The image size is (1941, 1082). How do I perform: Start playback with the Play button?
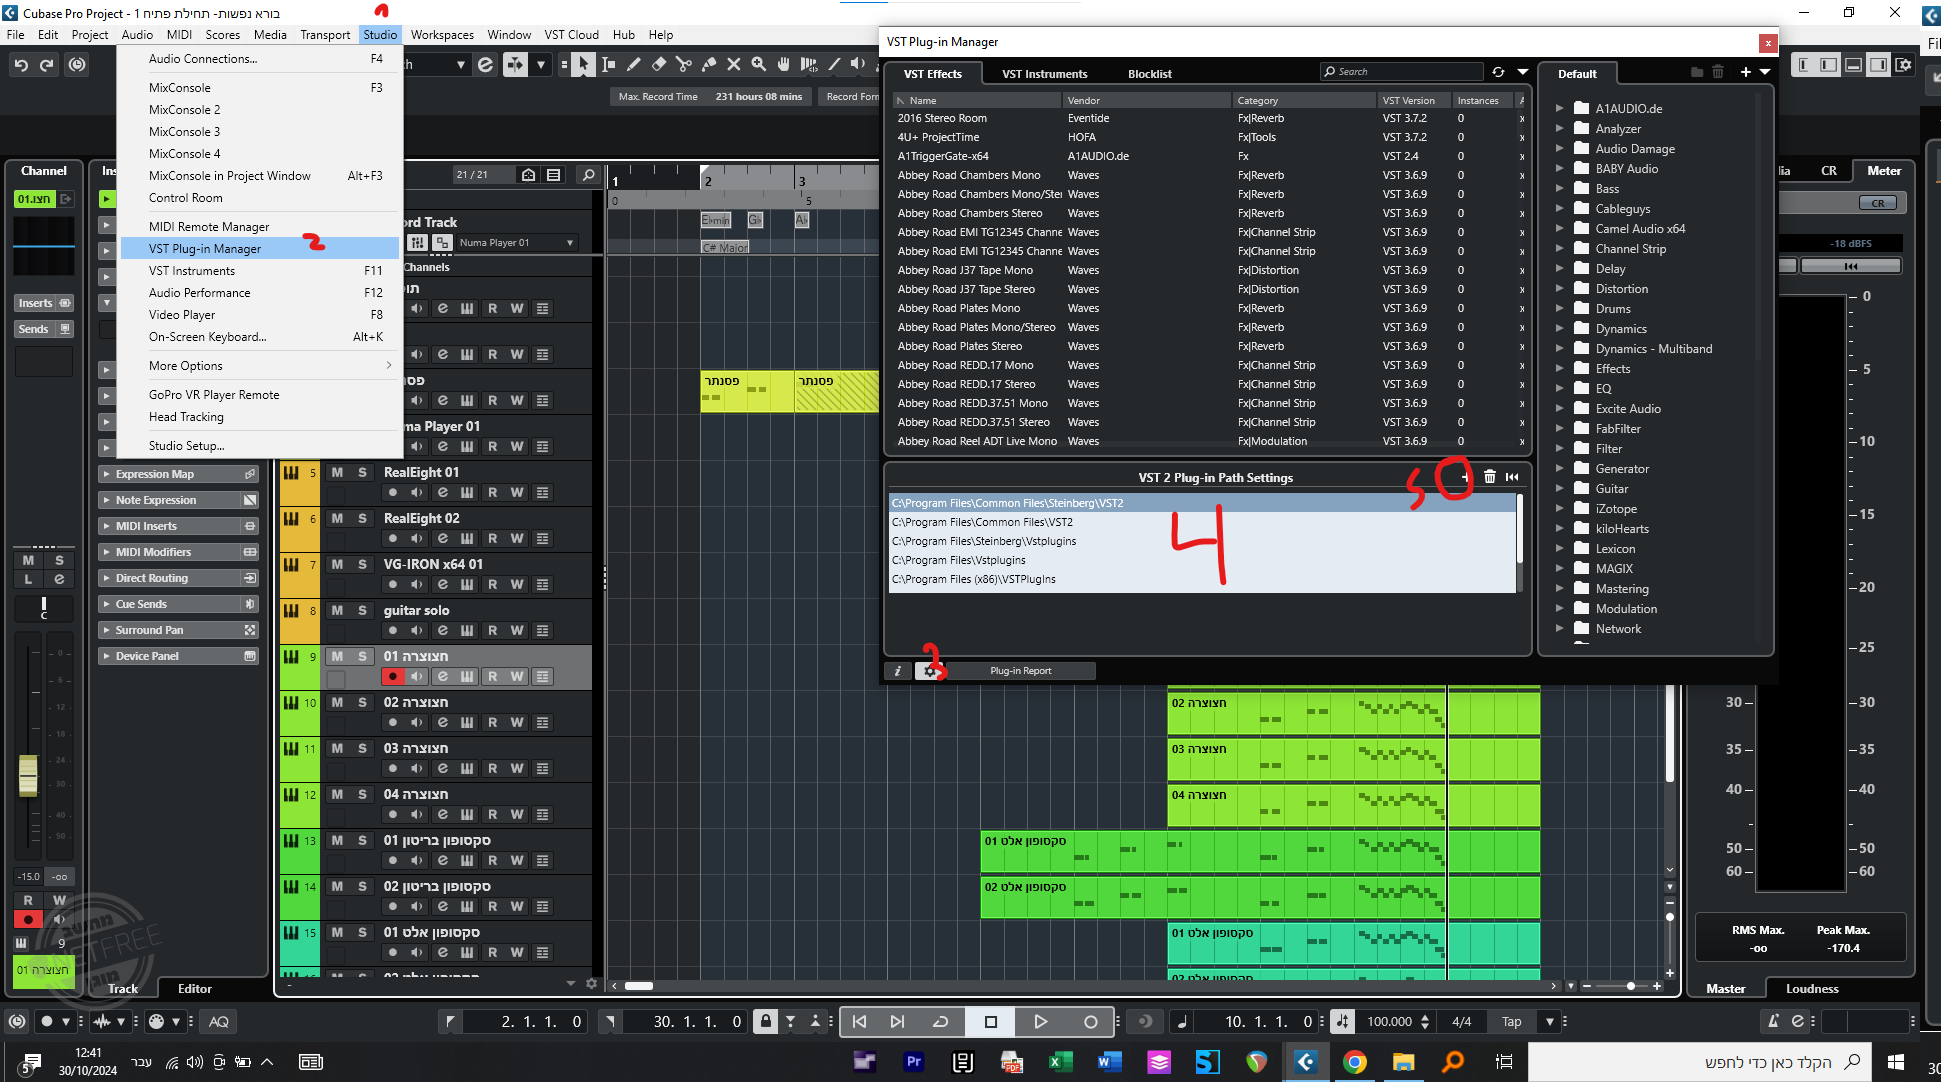1040,1021
